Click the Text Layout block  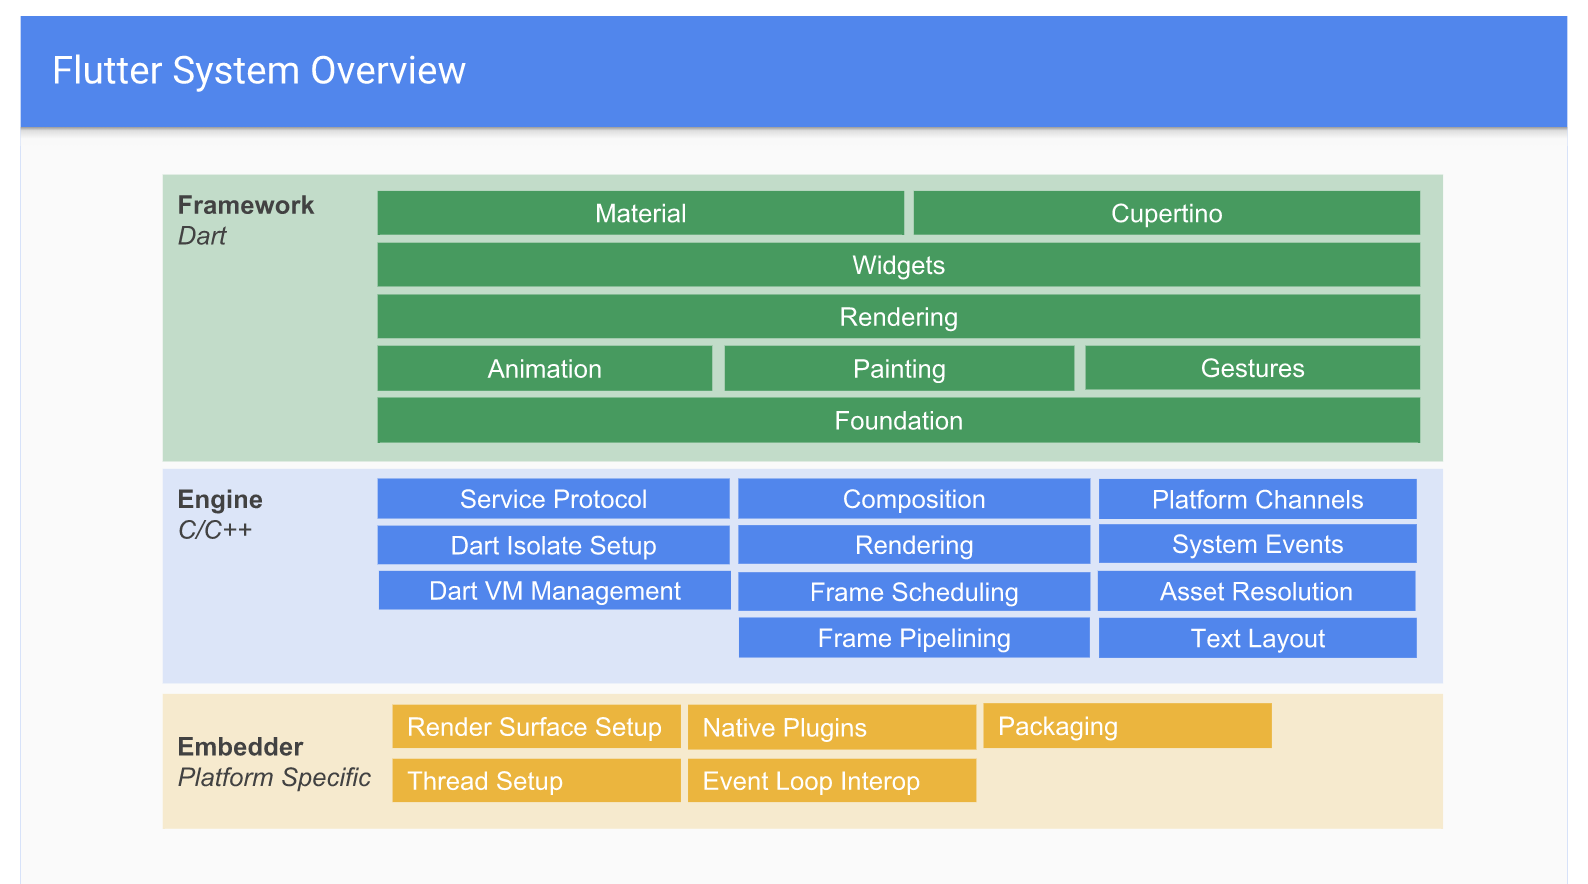tap(1258, 638)
